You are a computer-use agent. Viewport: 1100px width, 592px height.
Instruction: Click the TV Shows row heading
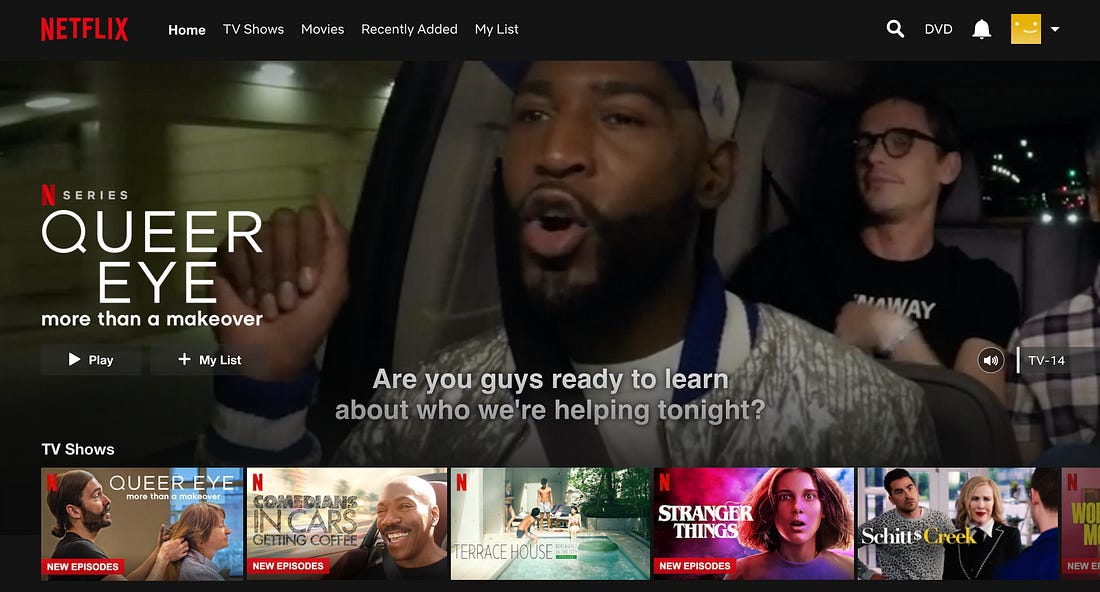(78, 450)
